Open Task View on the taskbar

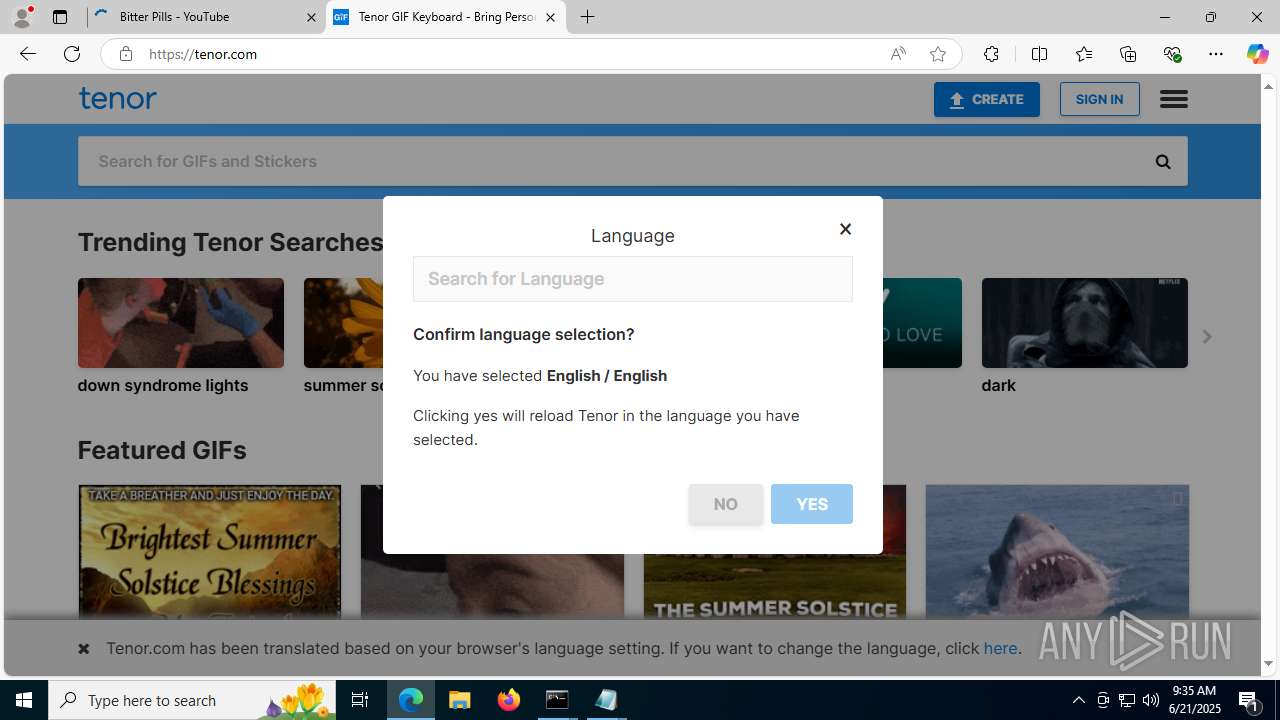(360, 700)
